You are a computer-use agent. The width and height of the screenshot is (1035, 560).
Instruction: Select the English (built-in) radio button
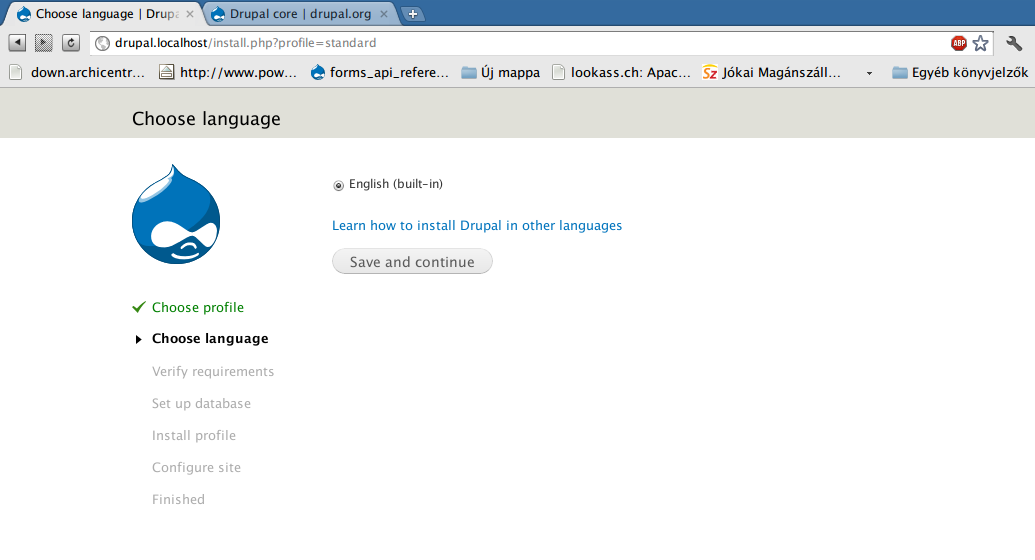point(339,186)
